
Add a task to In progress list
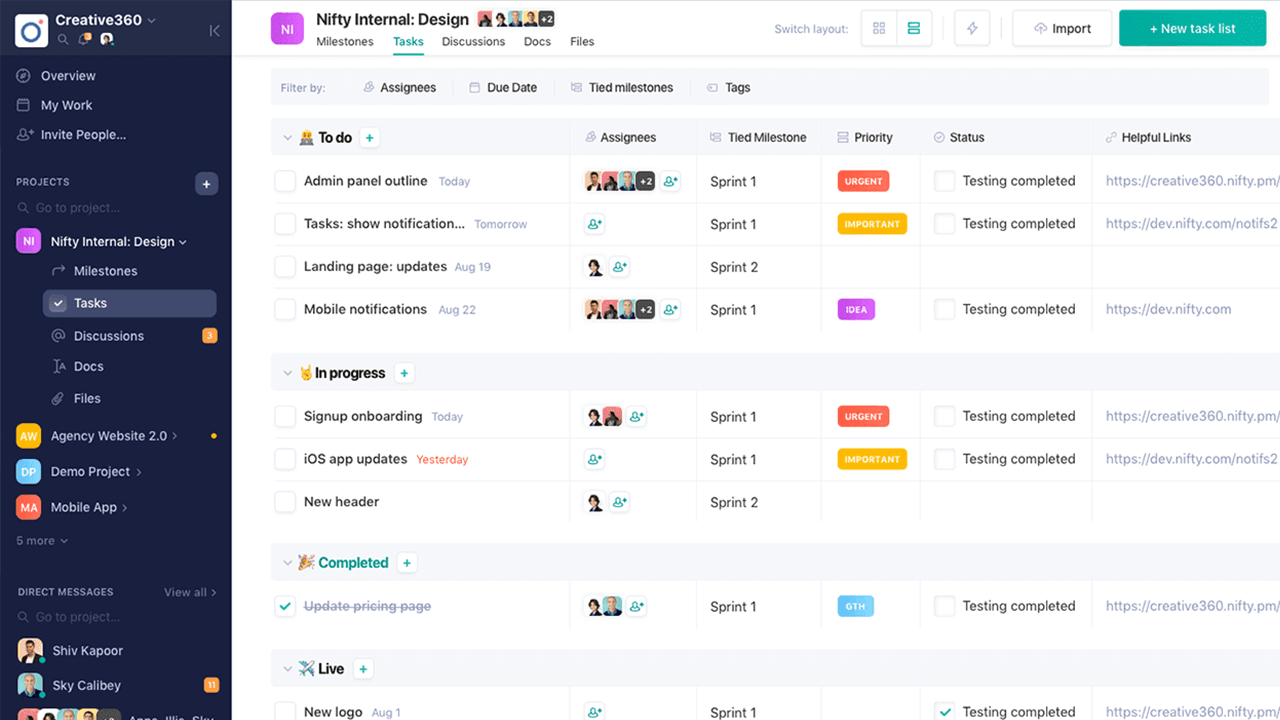[x=404, y=373]
